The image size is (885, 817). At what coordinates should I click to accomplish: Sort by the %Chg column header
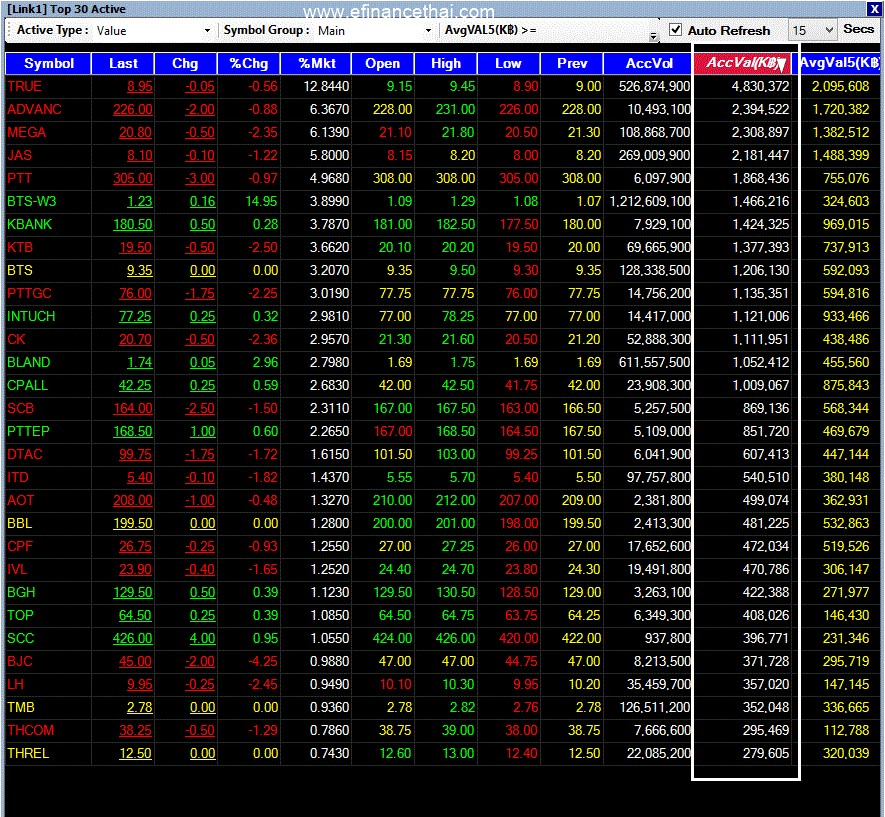(x=249, y=63)
